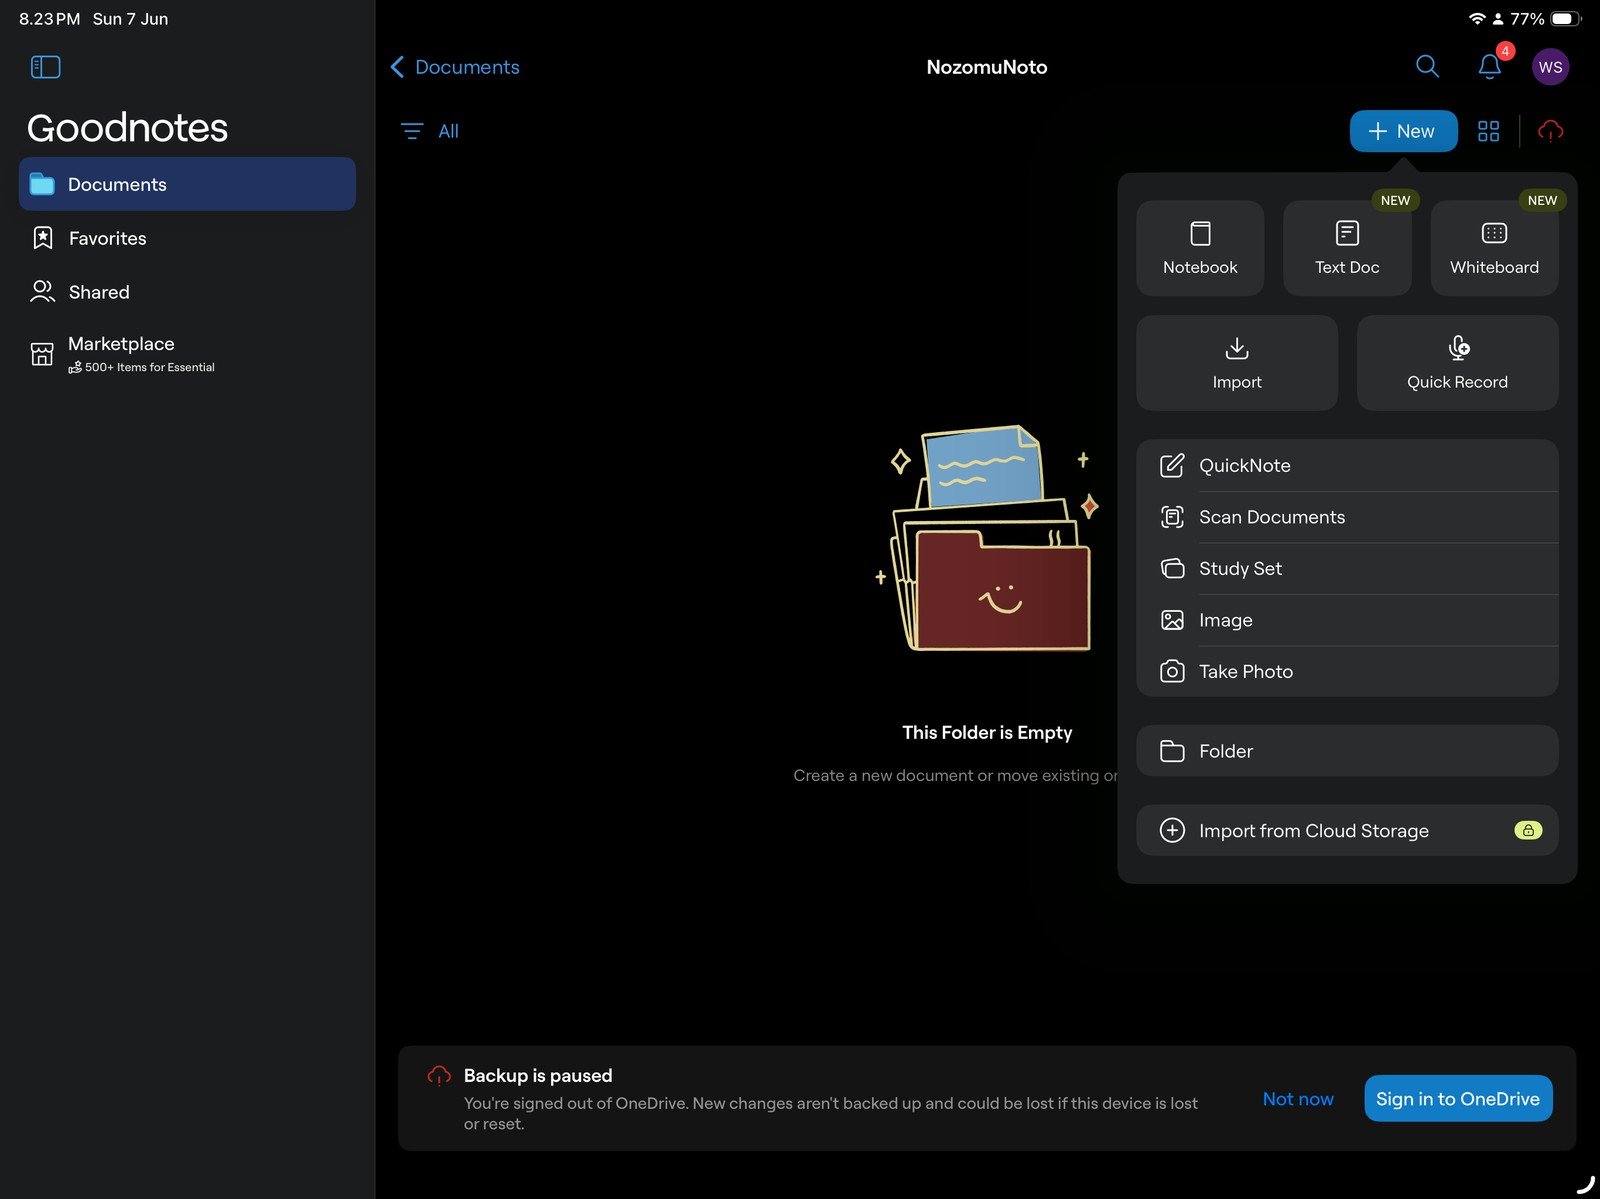
Task: Toggle the sidebar panel icon
Action: pos(46,67)
